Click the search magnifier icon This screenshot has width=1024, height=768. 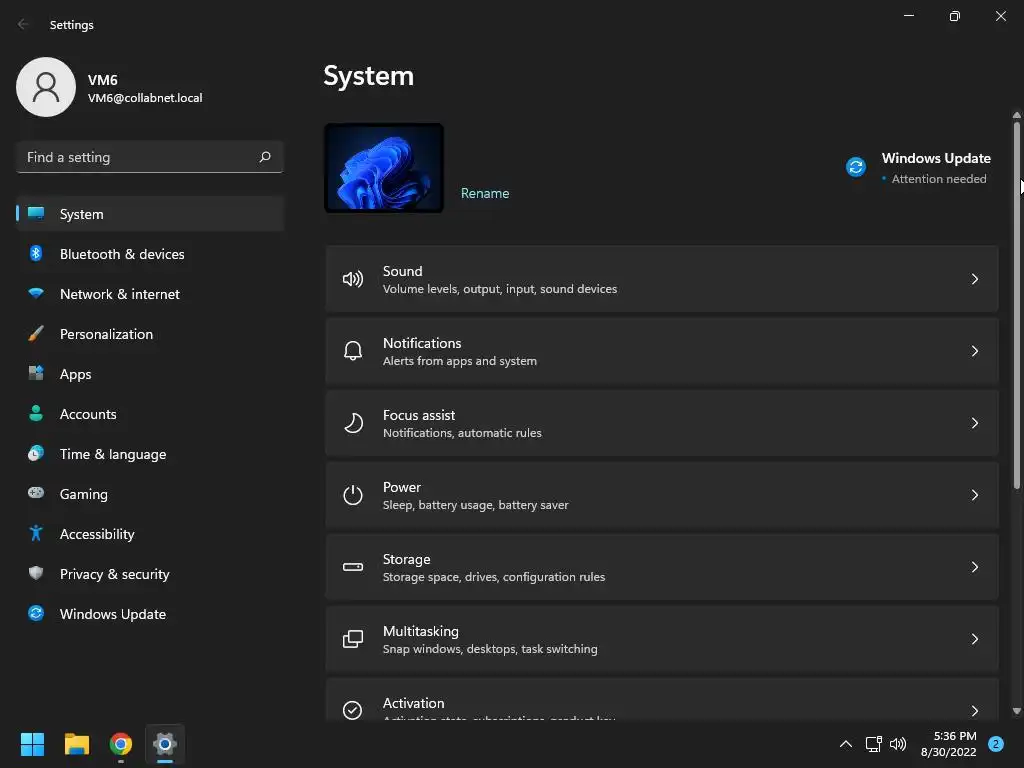(265, 157)
